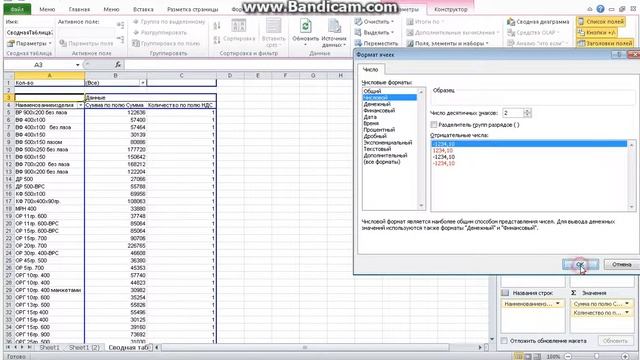Open Количество по полю field dropdown in Значения
This screenshot has height=360, width=640.
(x=627, y=313)
